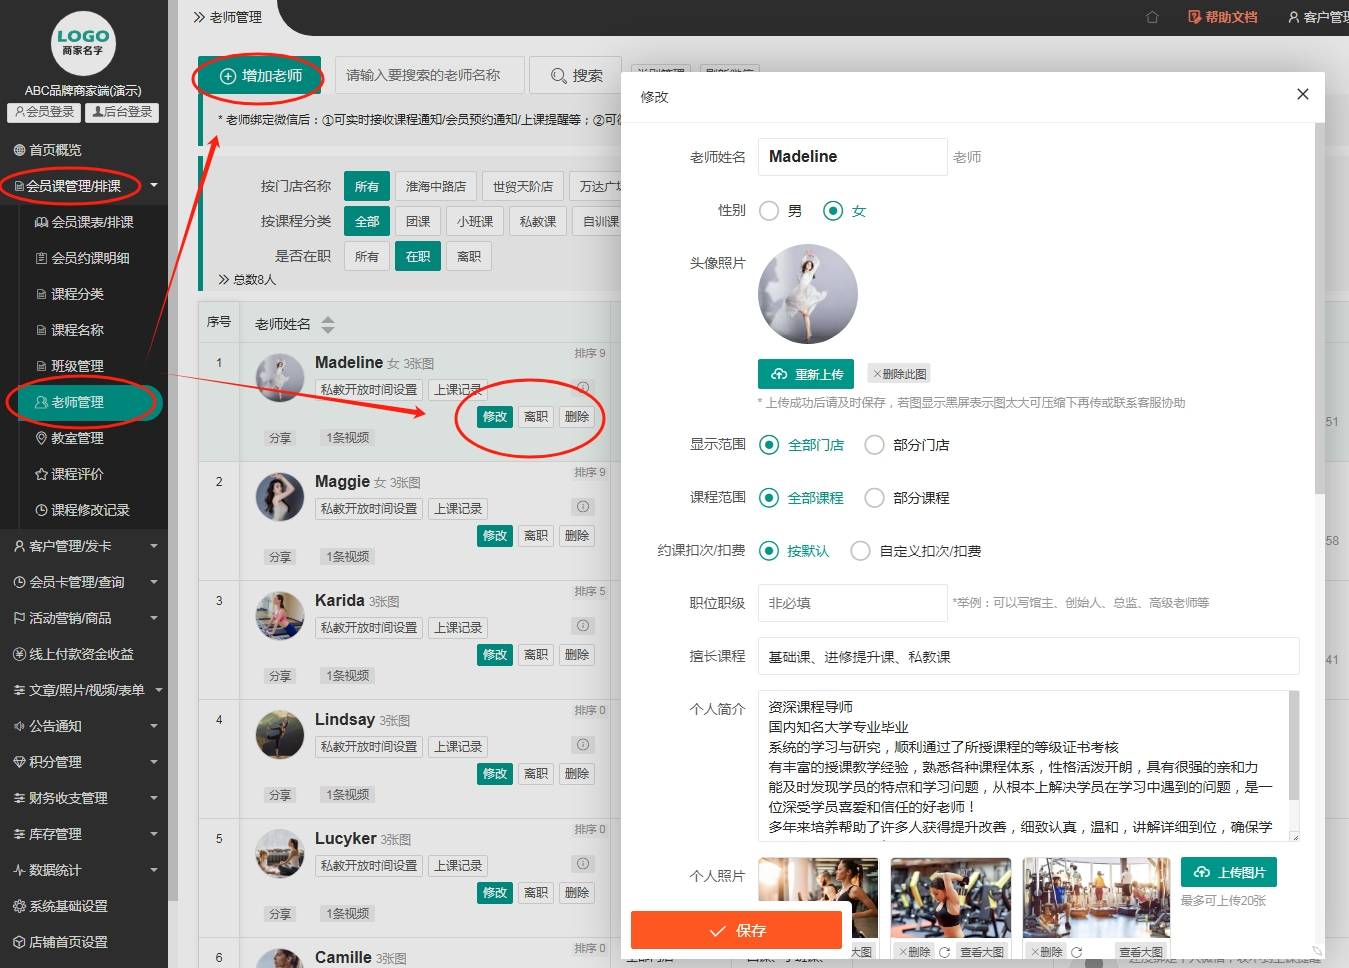The width and height of the screenshot is (1349, 968).
Task: Open 会员课表/排课 sidebar item
Action: click(x=84, y=222)
